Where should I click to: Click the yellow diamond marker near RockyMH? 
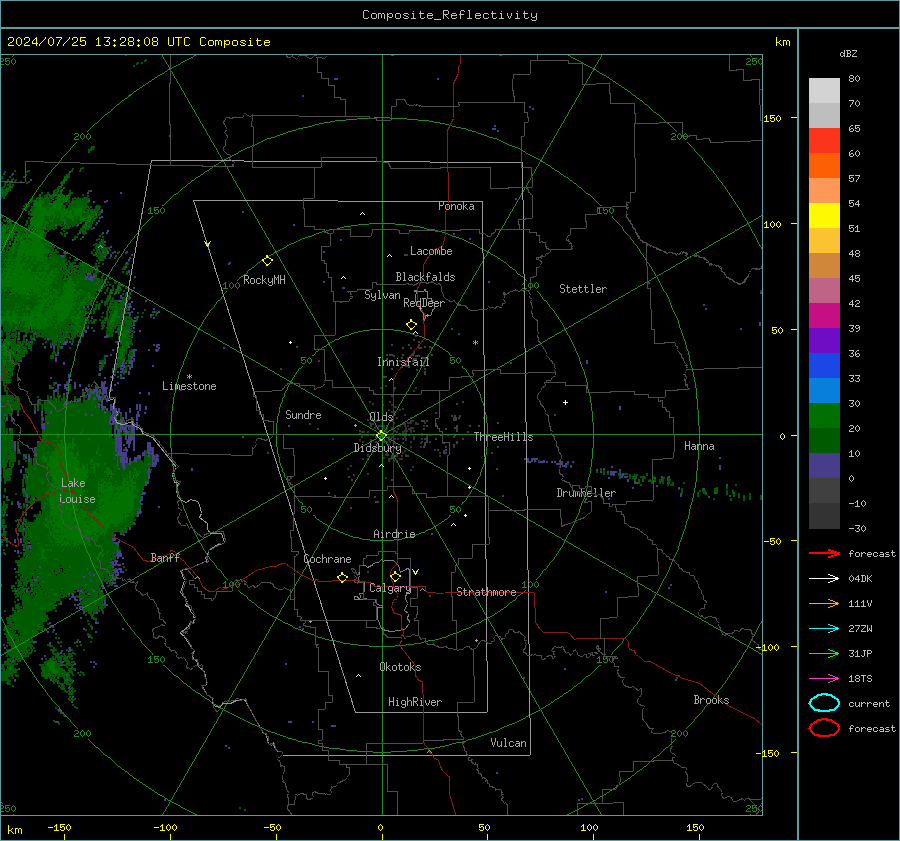(x=267, y=261)
